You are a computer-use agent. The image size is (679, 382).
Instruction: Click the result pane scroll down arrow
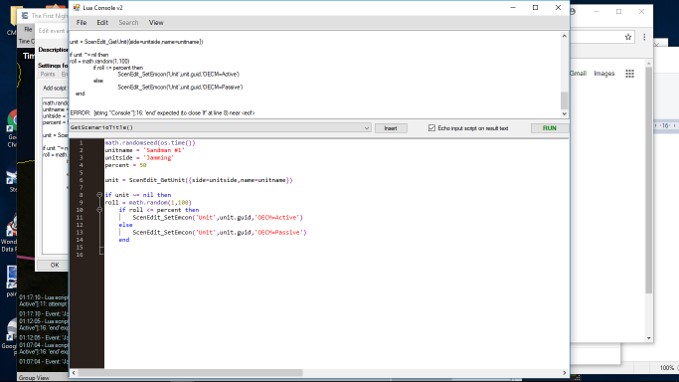[x=564, y=113]
